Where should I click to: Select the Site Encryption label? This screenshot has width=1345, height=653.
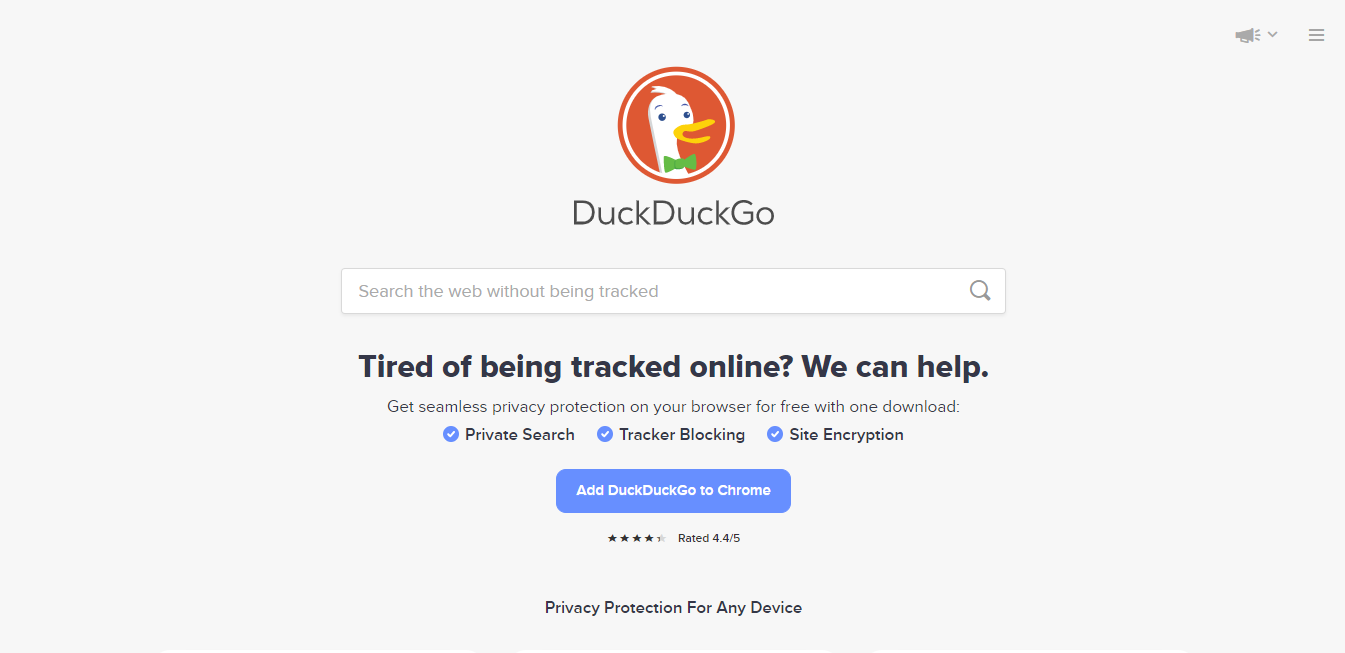tap(846, 434)
